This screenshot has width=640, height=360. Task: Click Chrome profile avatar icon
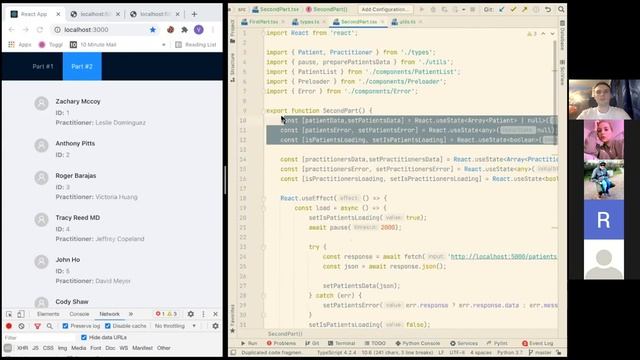click(198, 29)
